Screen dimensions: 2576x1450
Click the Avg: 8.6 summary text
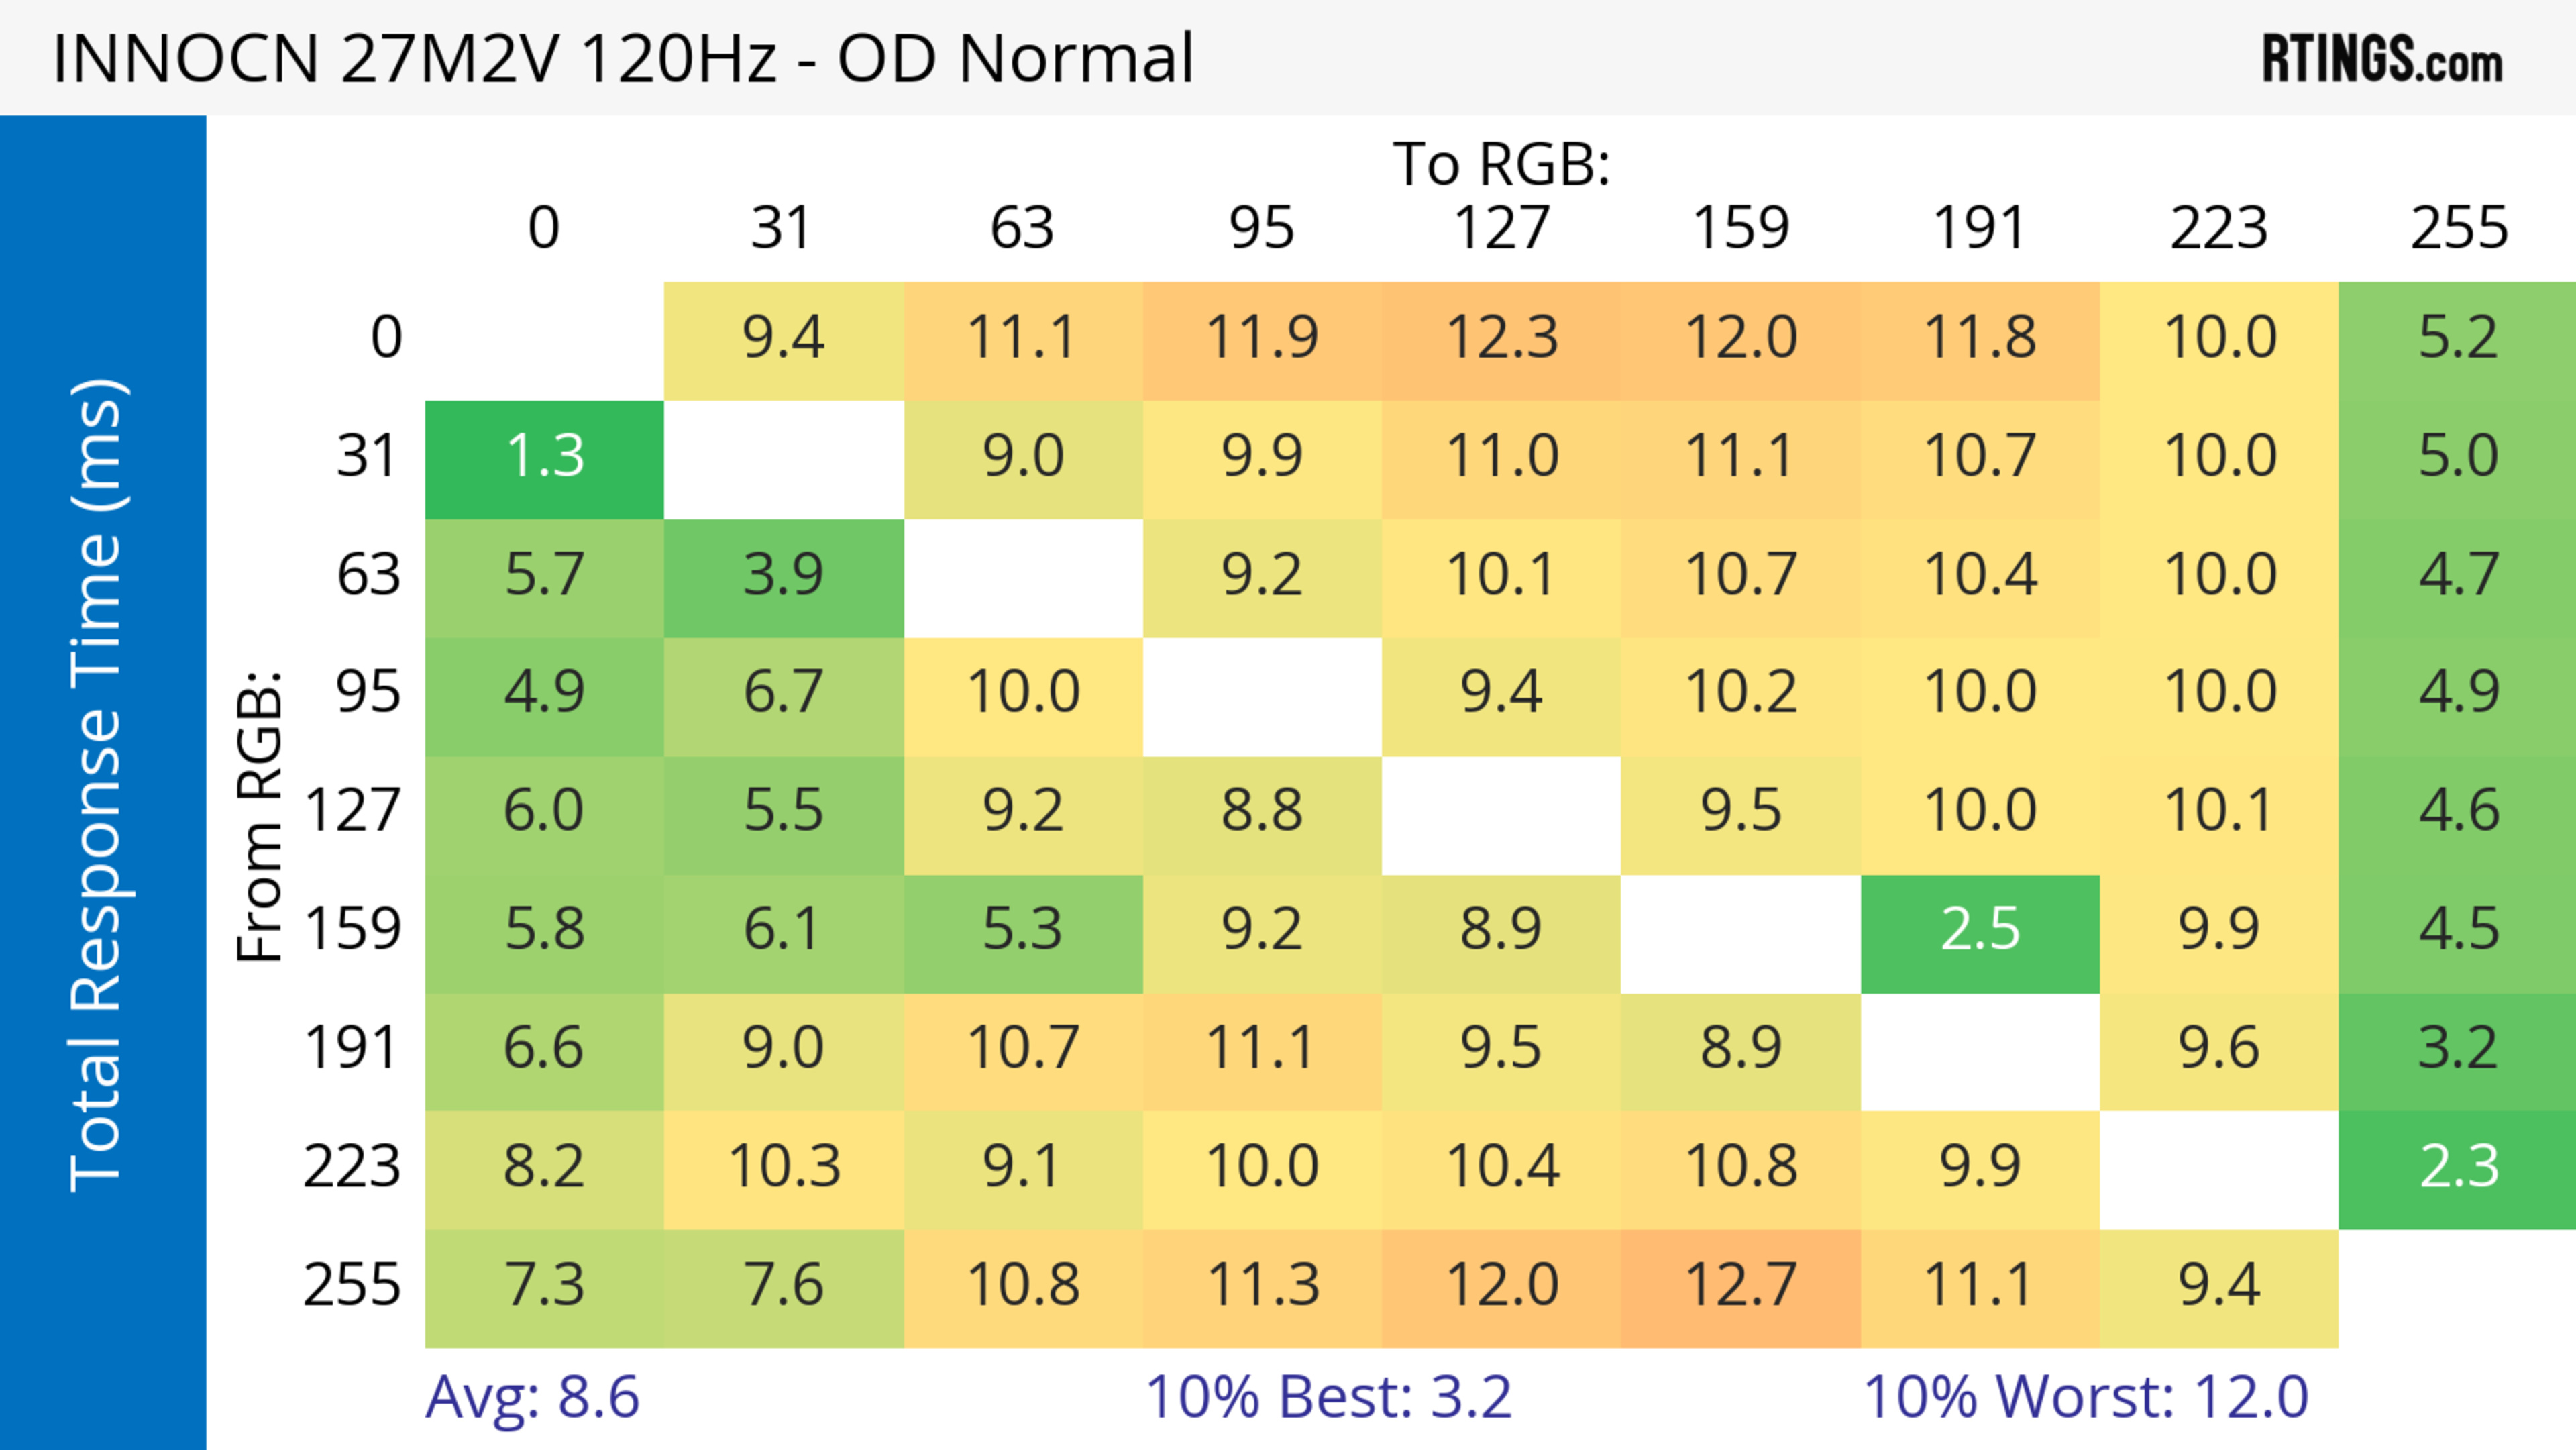click(x=532, y=1396)
